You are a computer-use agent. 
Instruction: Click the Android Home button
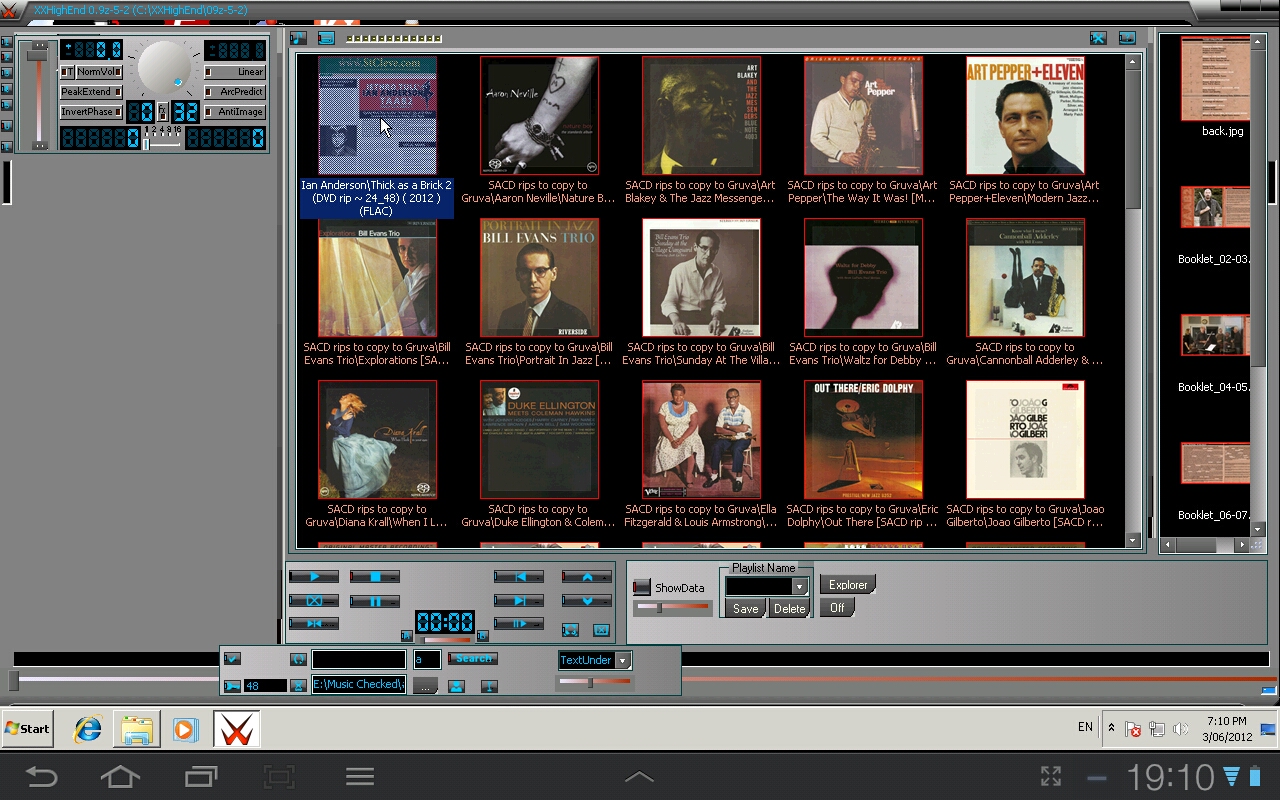click(x=120, y=776)
